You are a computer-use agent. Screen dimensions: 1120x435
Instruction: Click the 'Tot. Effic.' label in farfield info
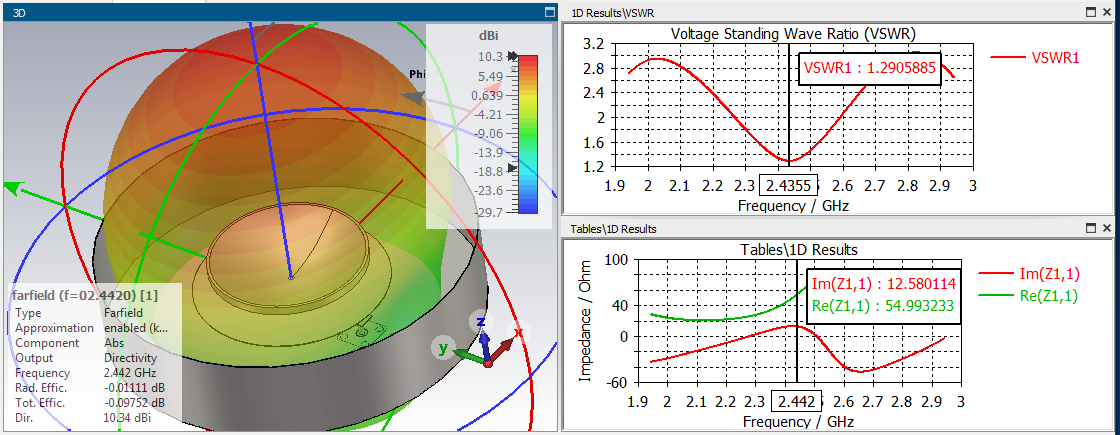click(39, 403)
